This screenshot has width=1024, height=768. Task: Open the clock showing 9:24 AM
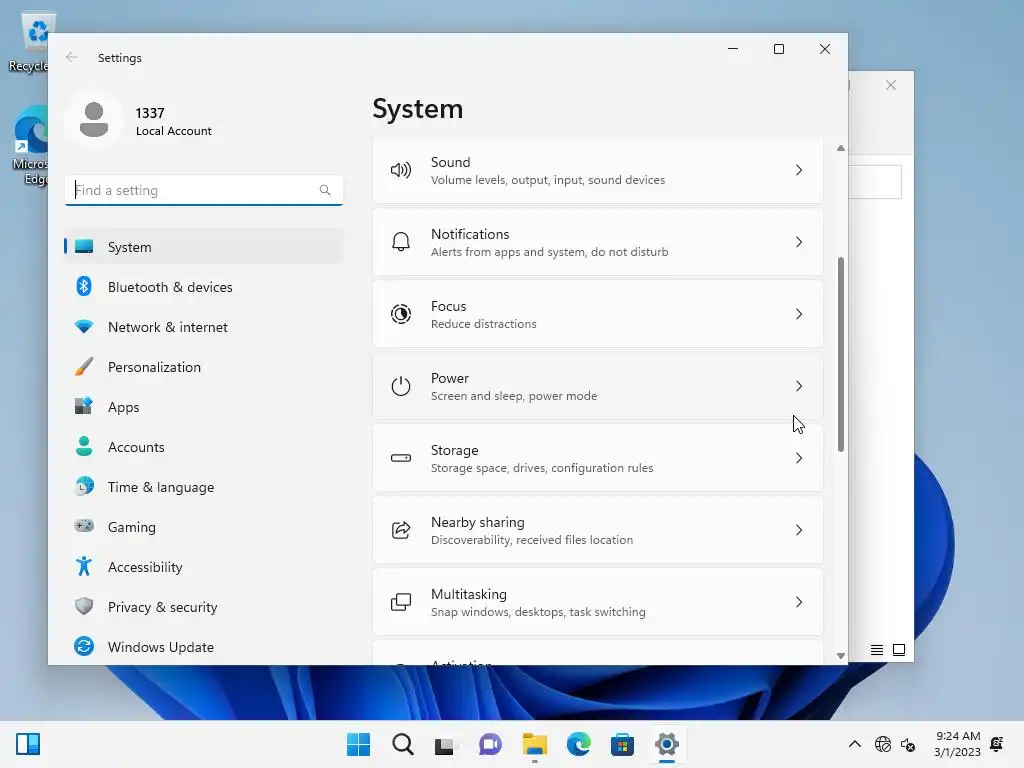click(x=957, y=744)
